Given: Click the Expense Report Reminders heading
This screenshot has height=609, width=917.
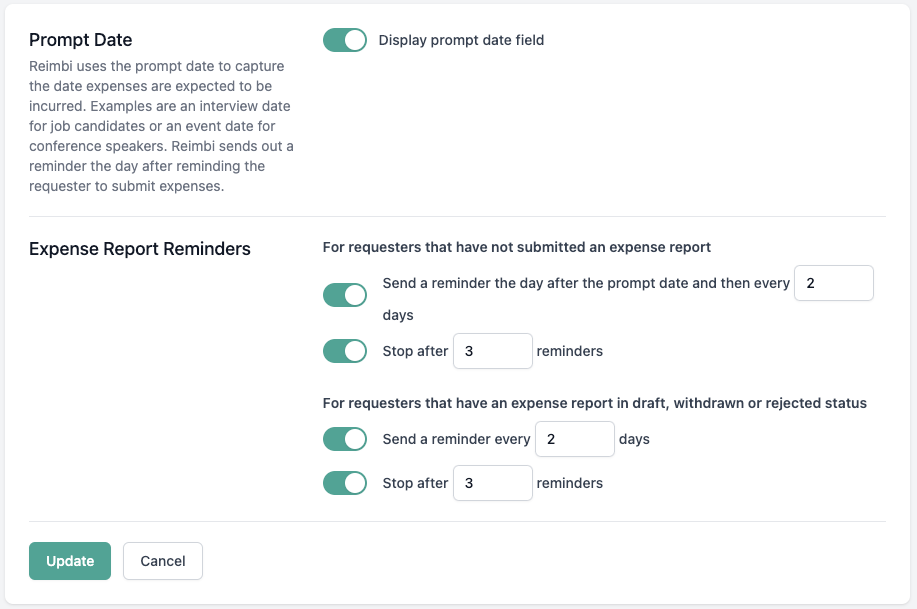Looking at the screenshot, I should coord(140,248).
